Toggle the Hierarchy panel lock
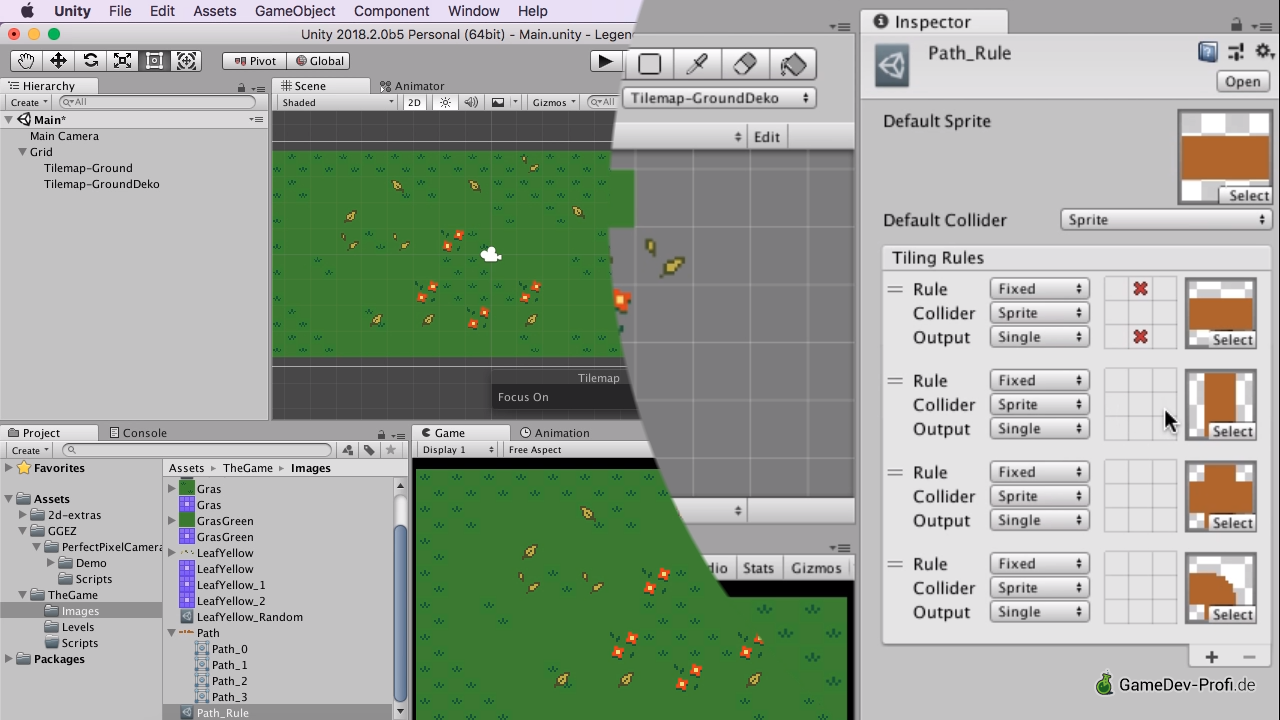Viewport: 1280px width, 720px height. tap(243, 87)
